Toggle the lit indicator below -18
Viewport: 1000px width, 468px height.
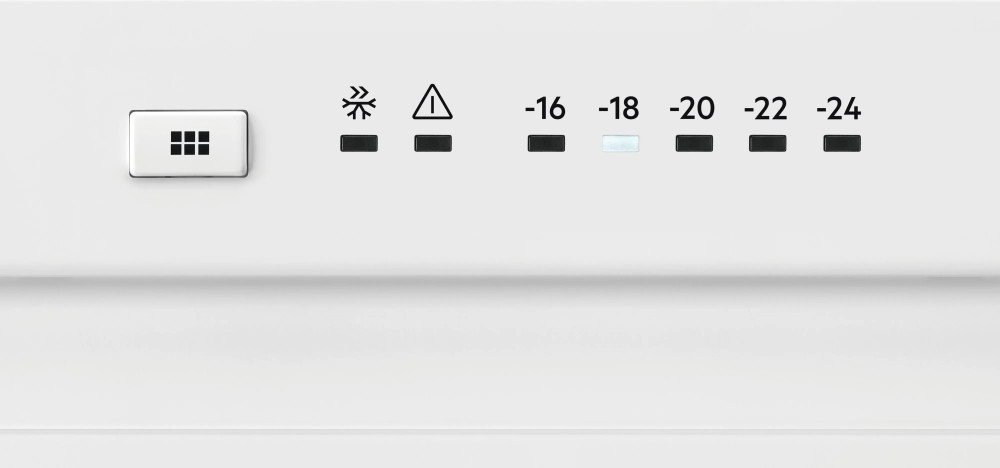pyautogui.click(x=621, y=143)
